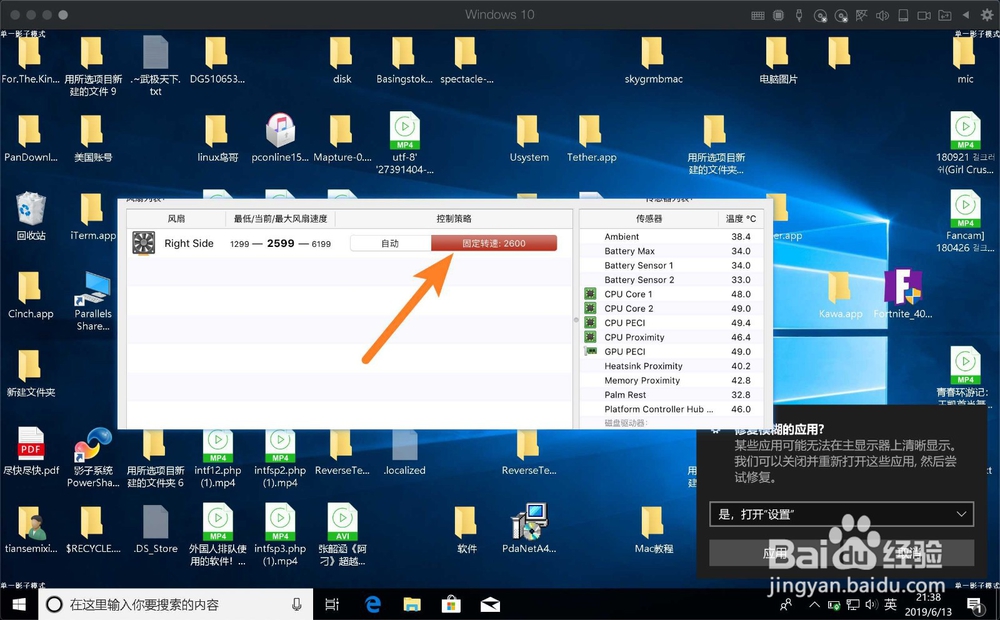Select the utf-8' MP4 video file
The image size is (1000, 620).
click(404, 143)
